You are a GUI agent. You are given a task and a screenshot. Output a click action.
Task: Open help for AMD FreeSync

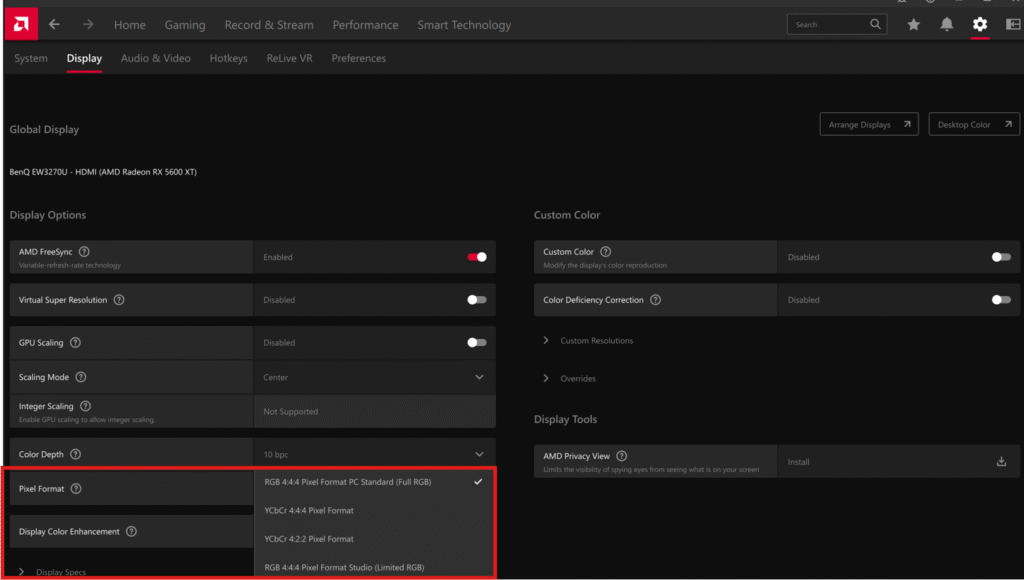pyautogui.click(x=84, y=251)
